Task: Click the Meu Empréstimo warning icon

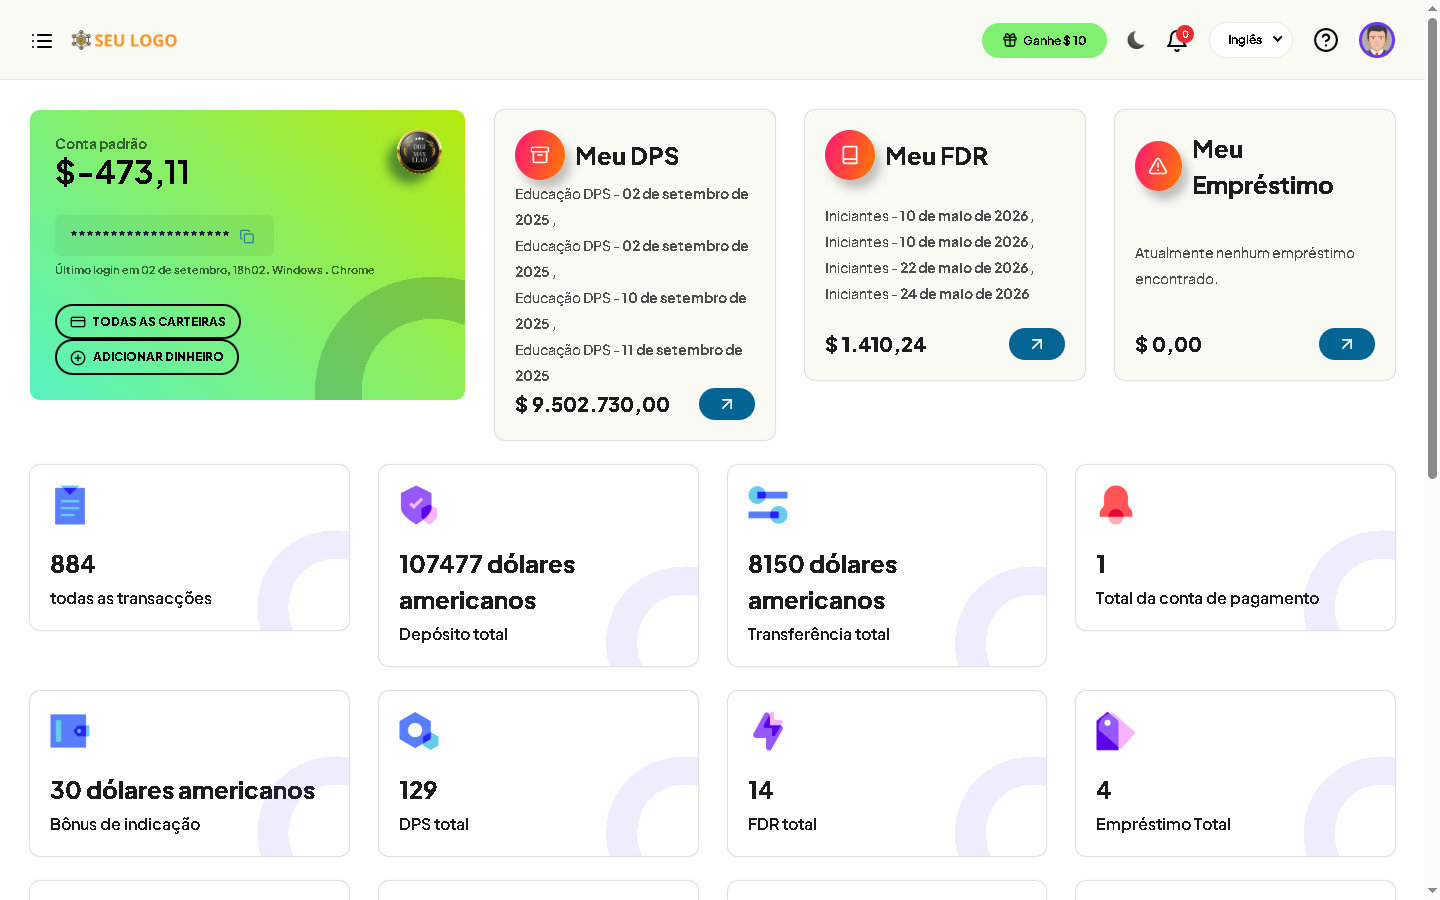Action: (1158, 166)
